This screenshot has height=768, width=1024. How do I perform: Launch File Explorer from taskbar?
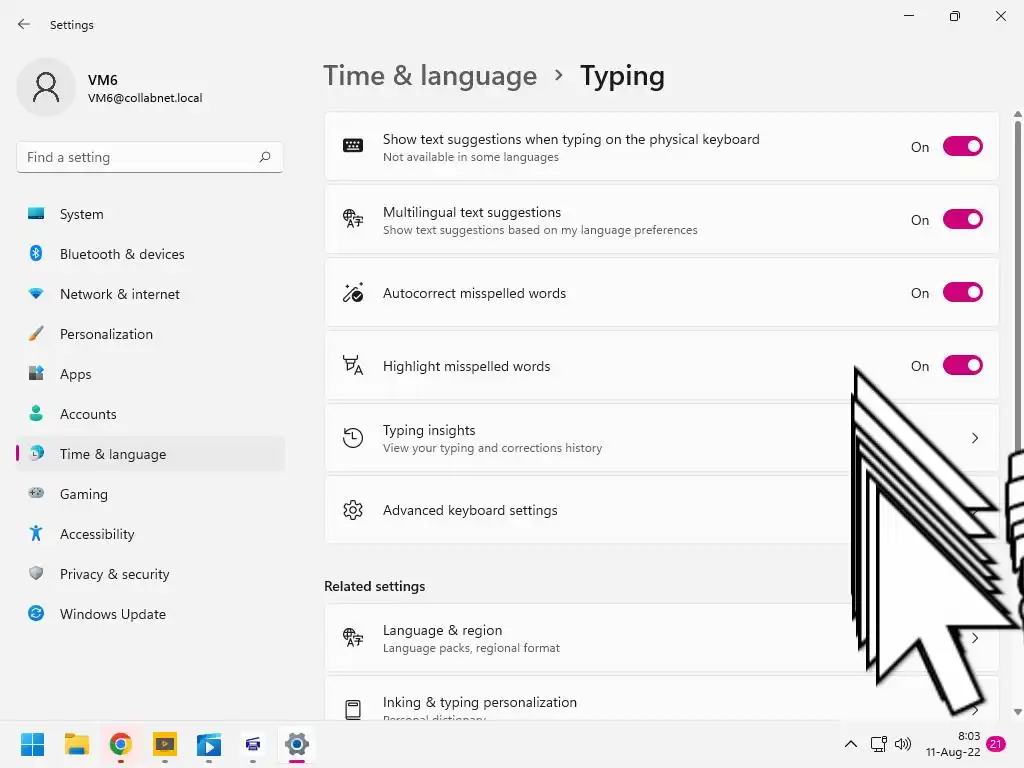[x=76, y=744]
